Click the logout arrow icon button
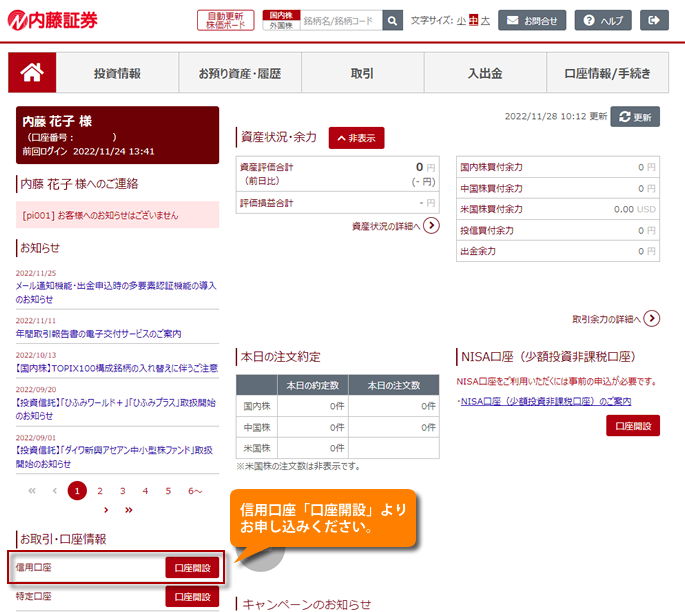 (654, 20)
